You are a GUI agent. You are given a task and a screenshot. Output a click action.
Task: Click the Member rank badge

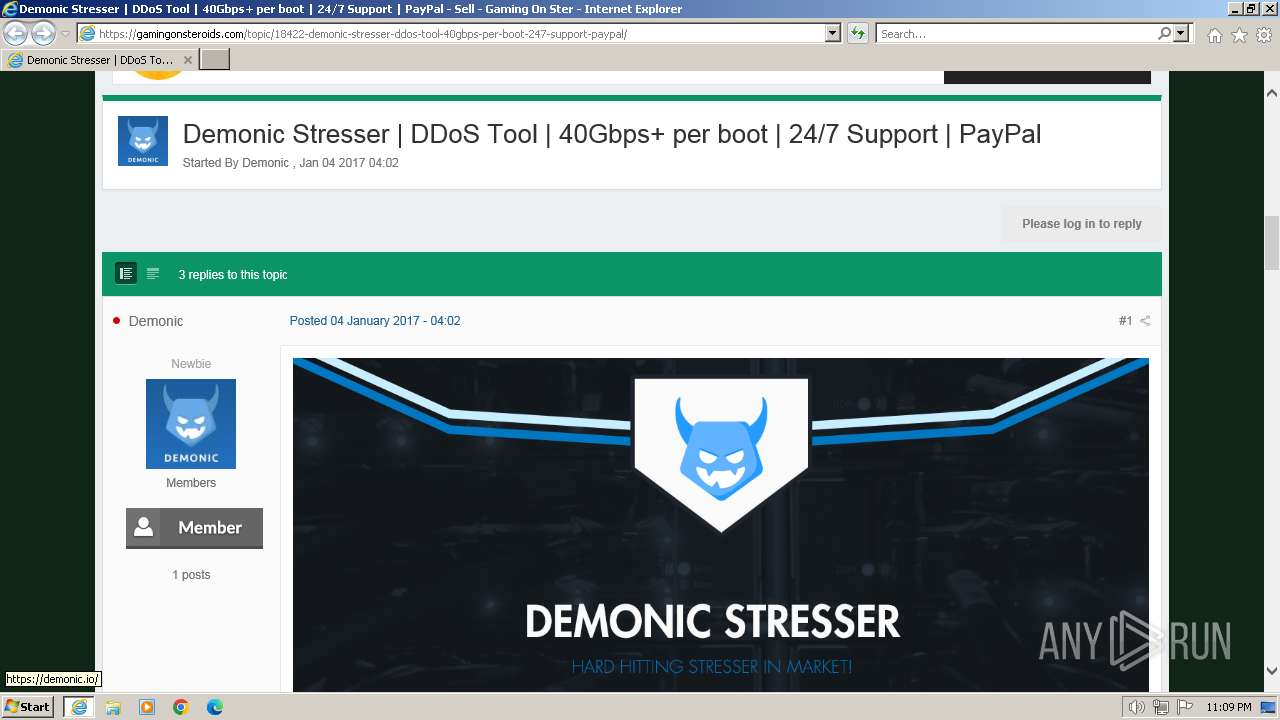194,528
